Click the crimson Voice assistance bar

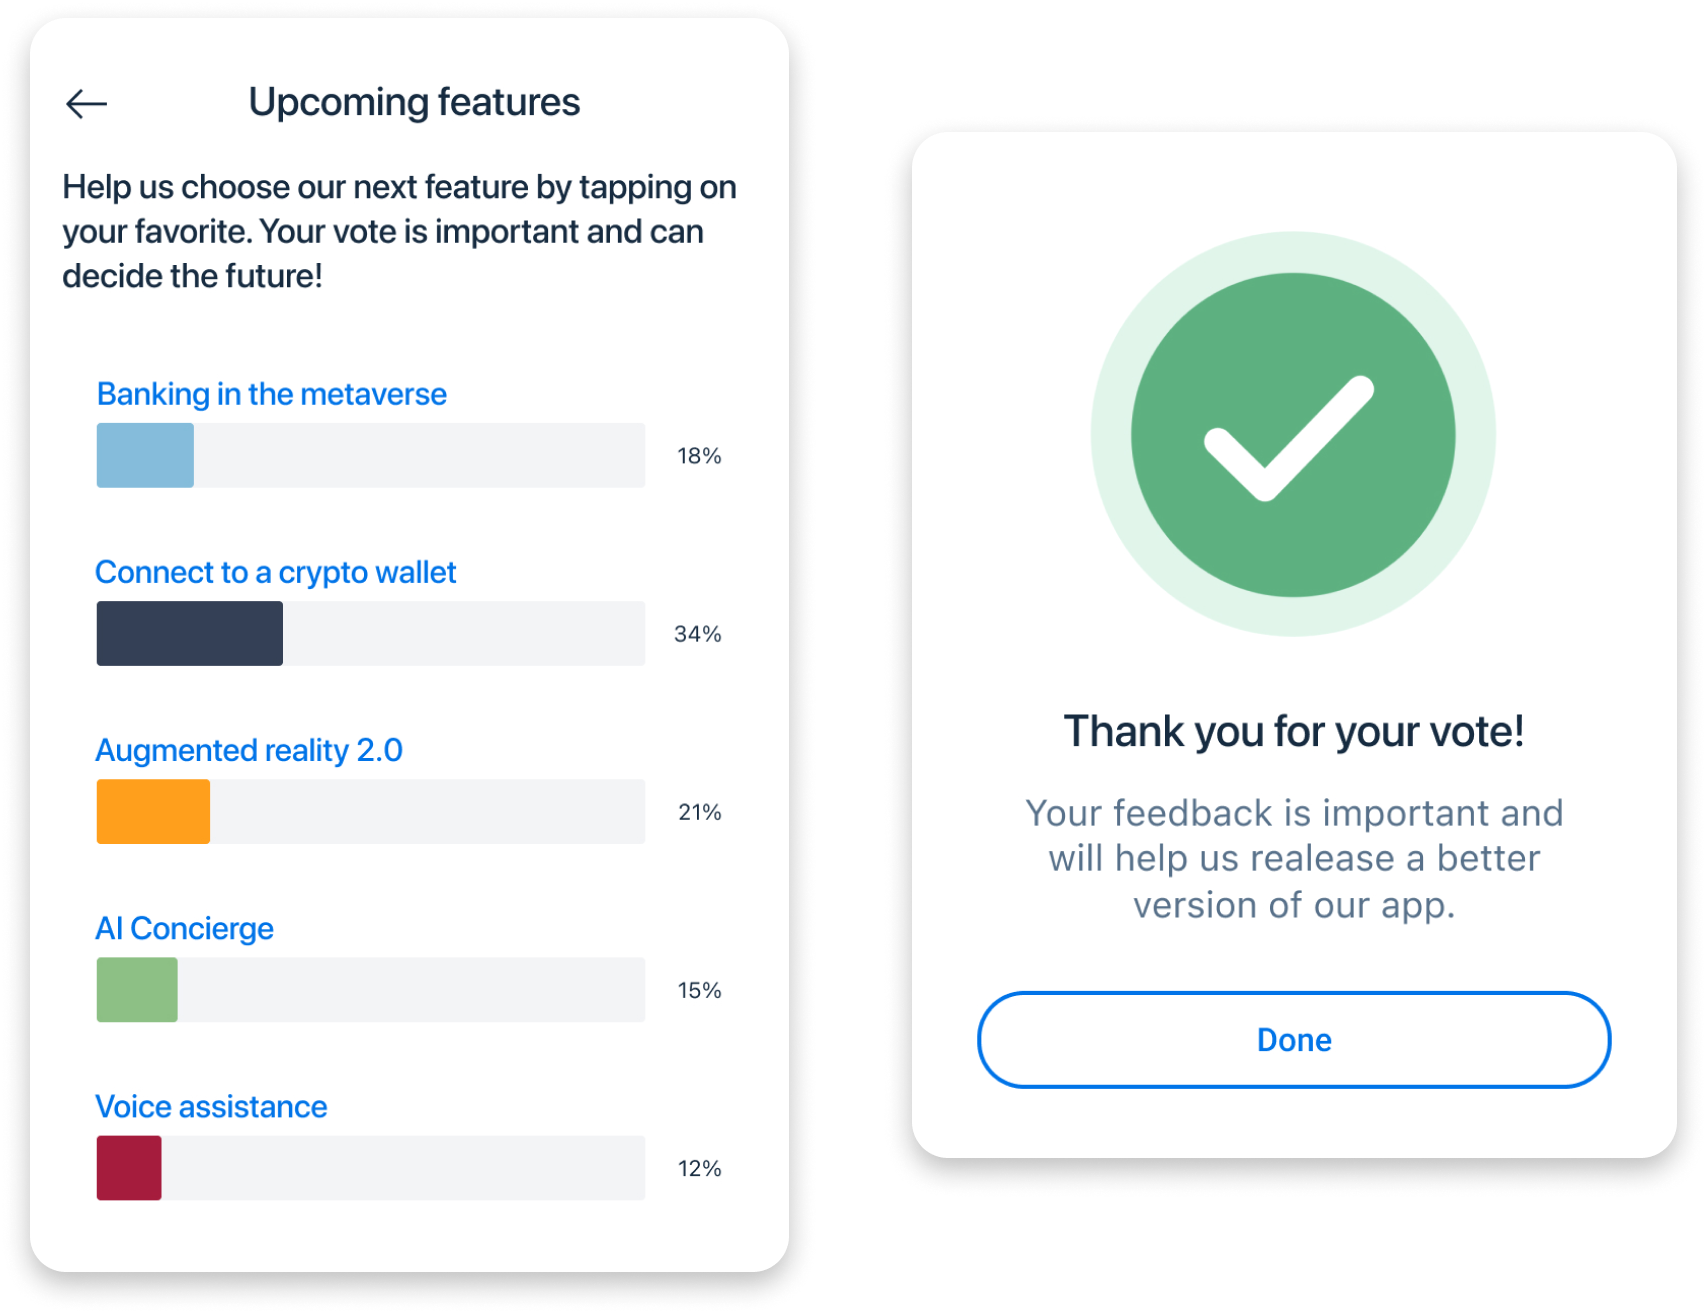coord(129,1167)
